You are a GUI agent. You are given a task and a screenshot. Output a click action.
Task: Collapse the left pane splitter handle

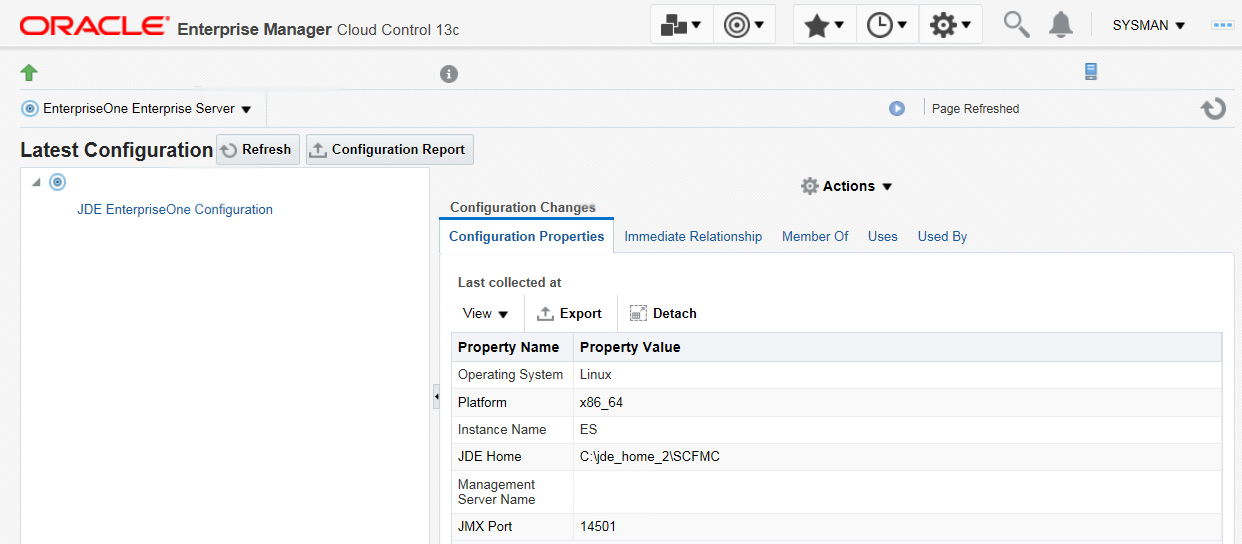point(436,396)
